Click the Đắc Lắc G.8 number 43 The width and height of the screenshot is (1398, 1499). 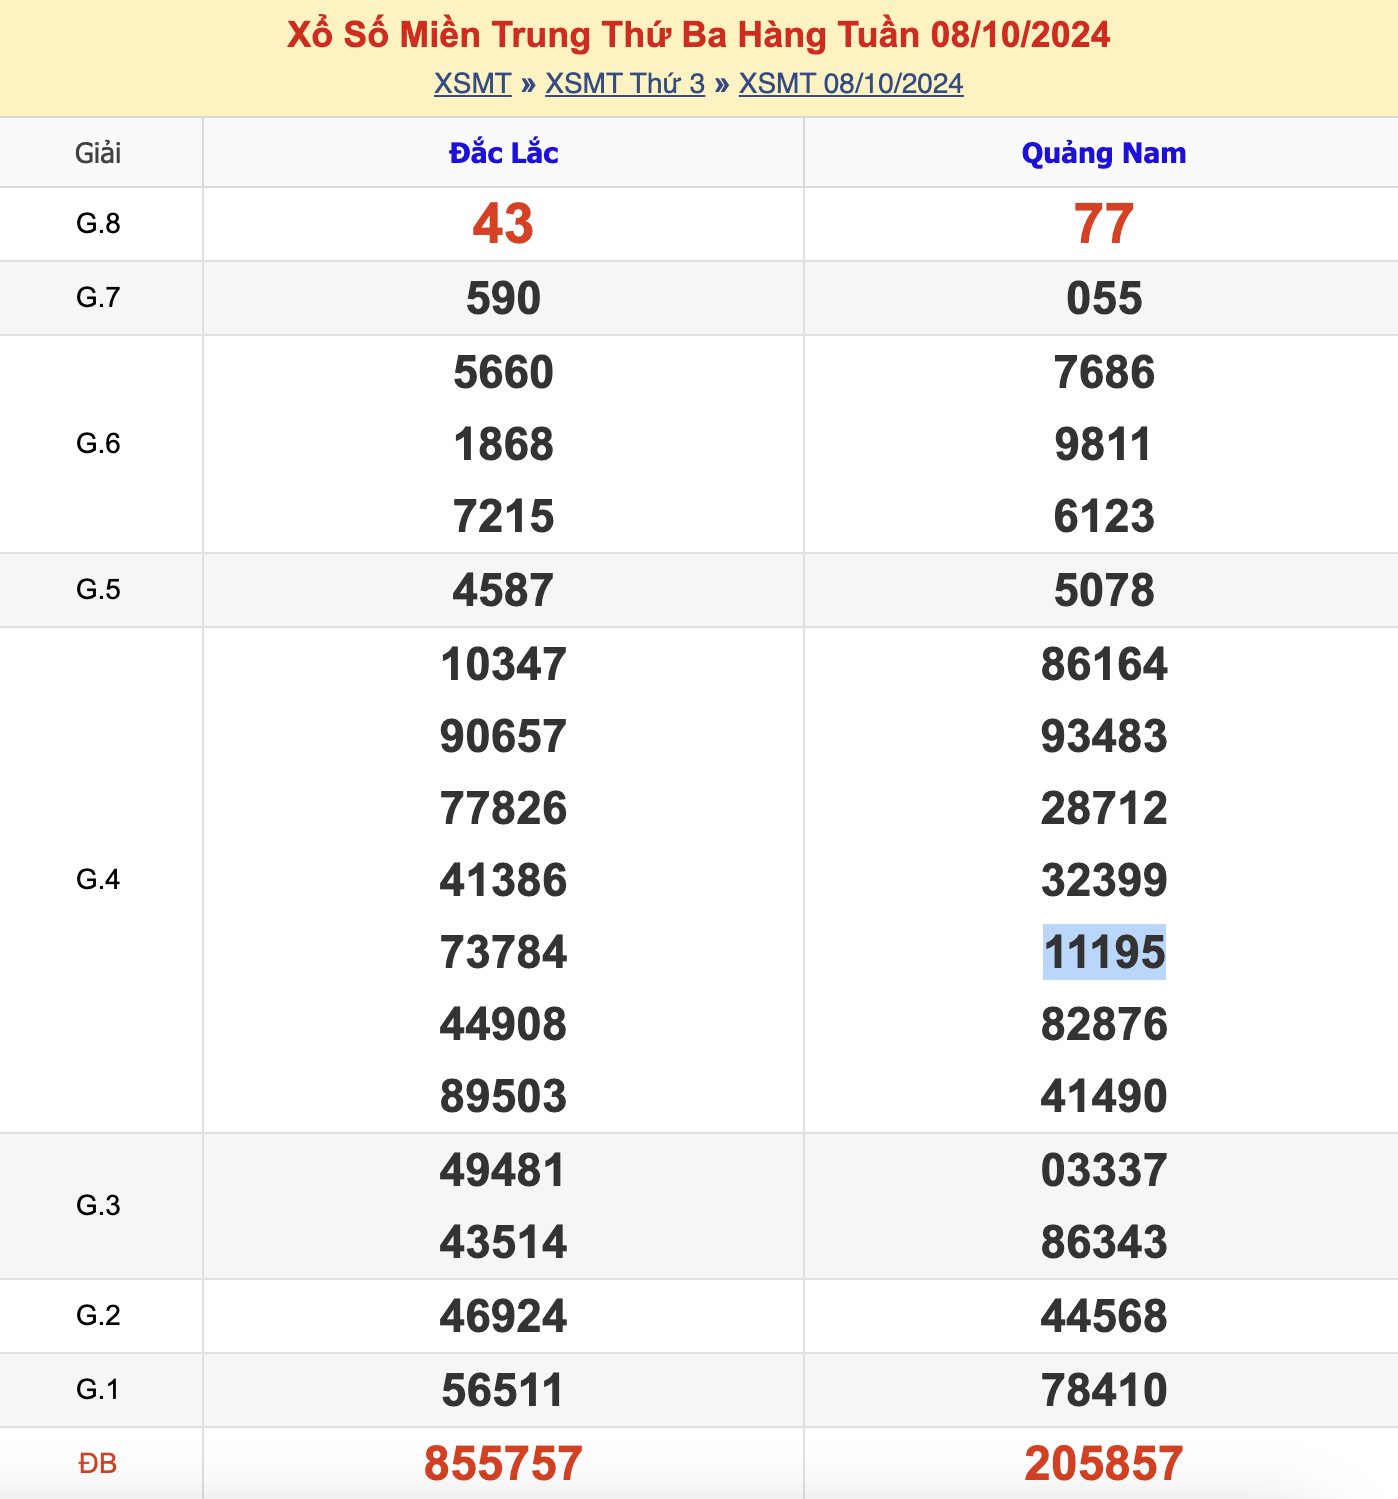[x=503, y=224]
